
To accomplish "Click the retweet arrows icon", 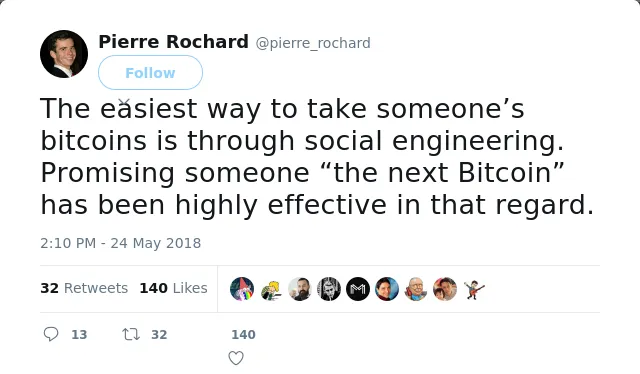I will 131,334.
